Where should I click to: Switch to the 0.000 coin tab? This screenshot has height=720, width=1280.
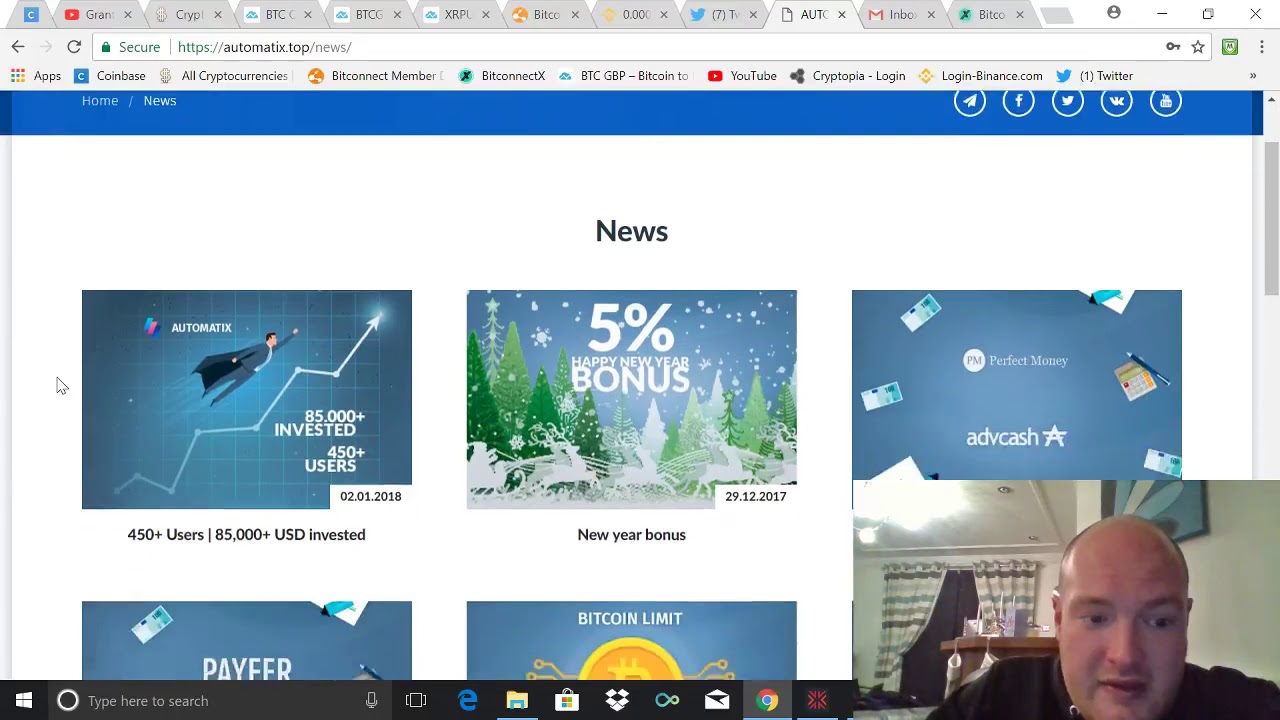click(x=632, y=14)
